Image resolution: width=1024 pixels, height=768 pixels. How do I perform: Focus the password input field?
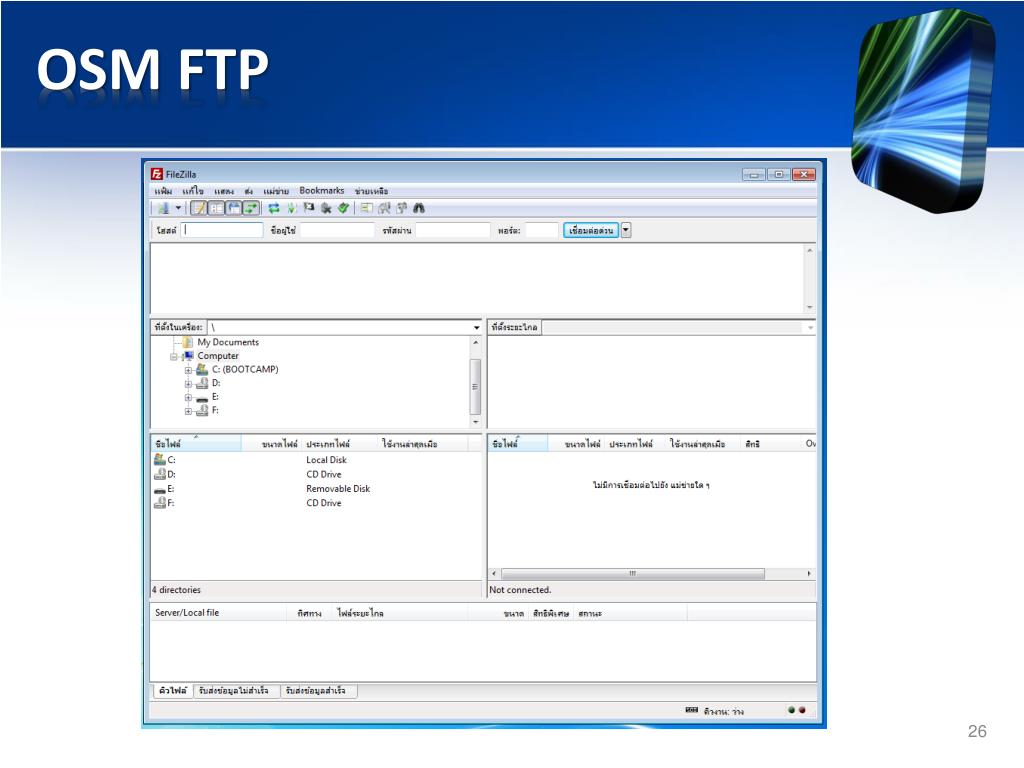453,230
